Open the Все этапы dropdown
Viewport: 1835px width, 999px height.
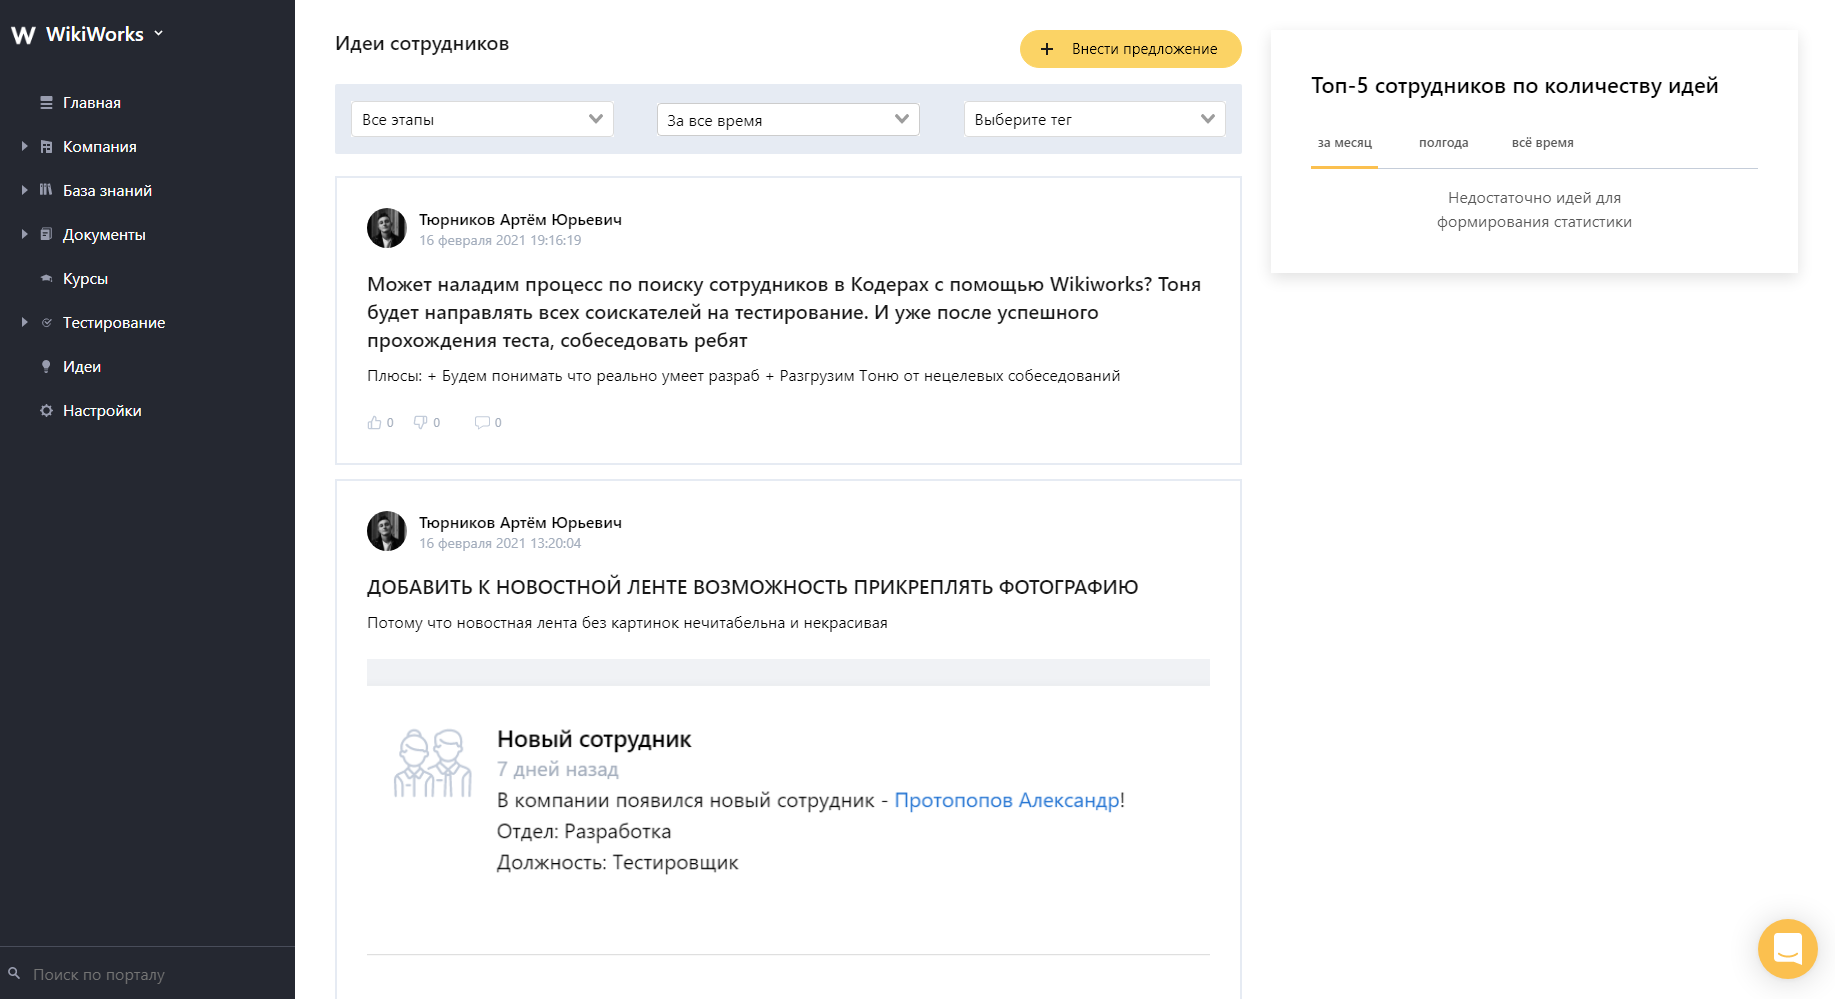point(482,120)
